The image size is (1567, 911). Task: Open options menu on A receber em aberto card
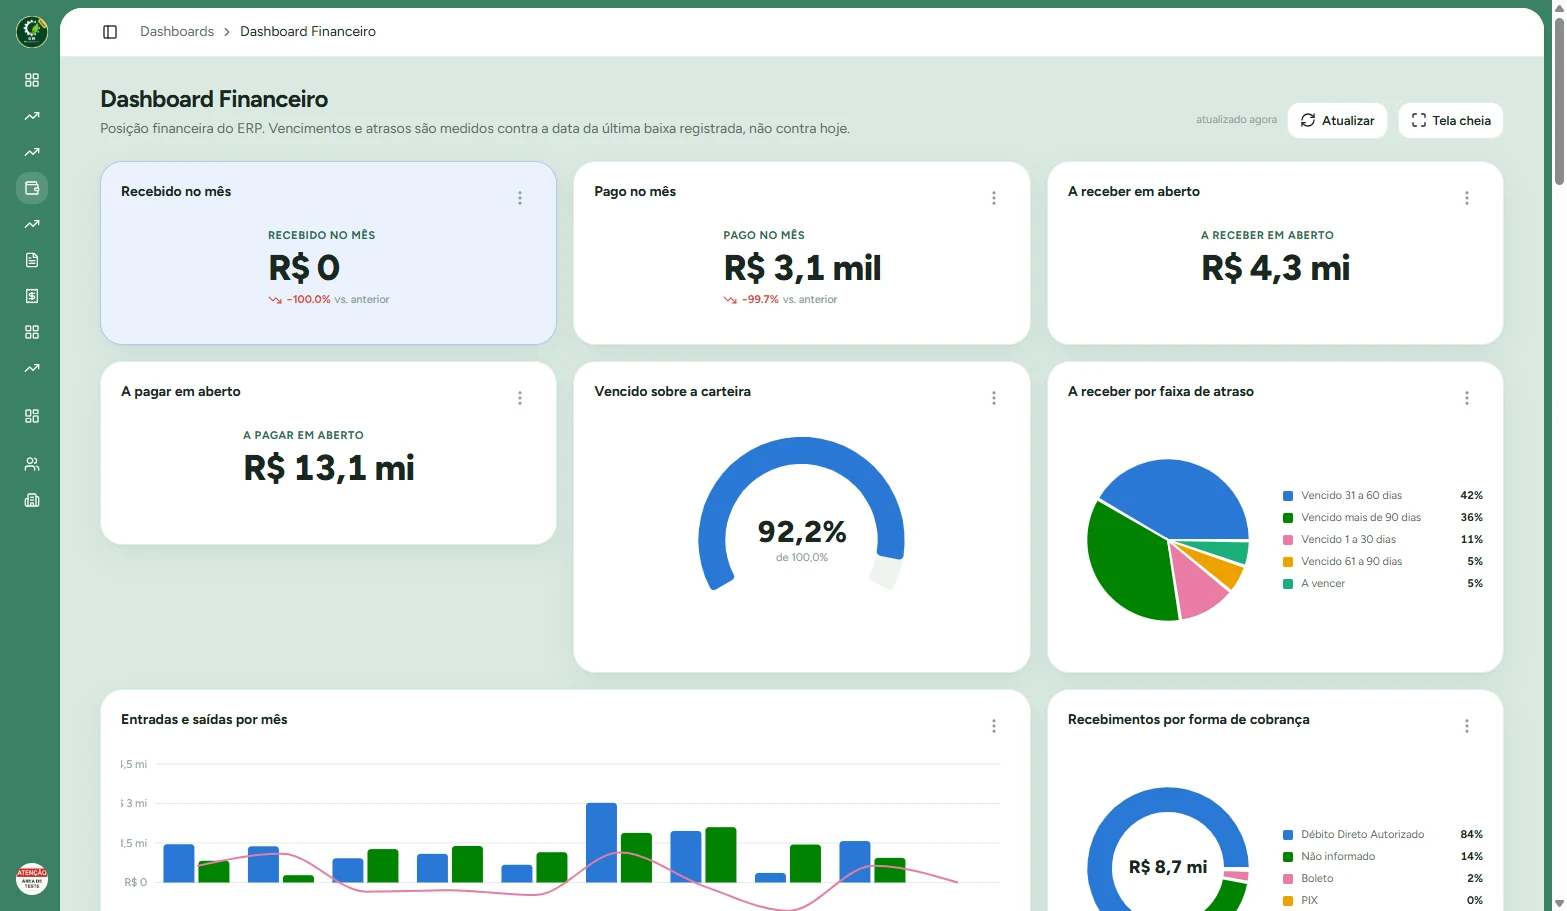click(x=1467, y=198)
